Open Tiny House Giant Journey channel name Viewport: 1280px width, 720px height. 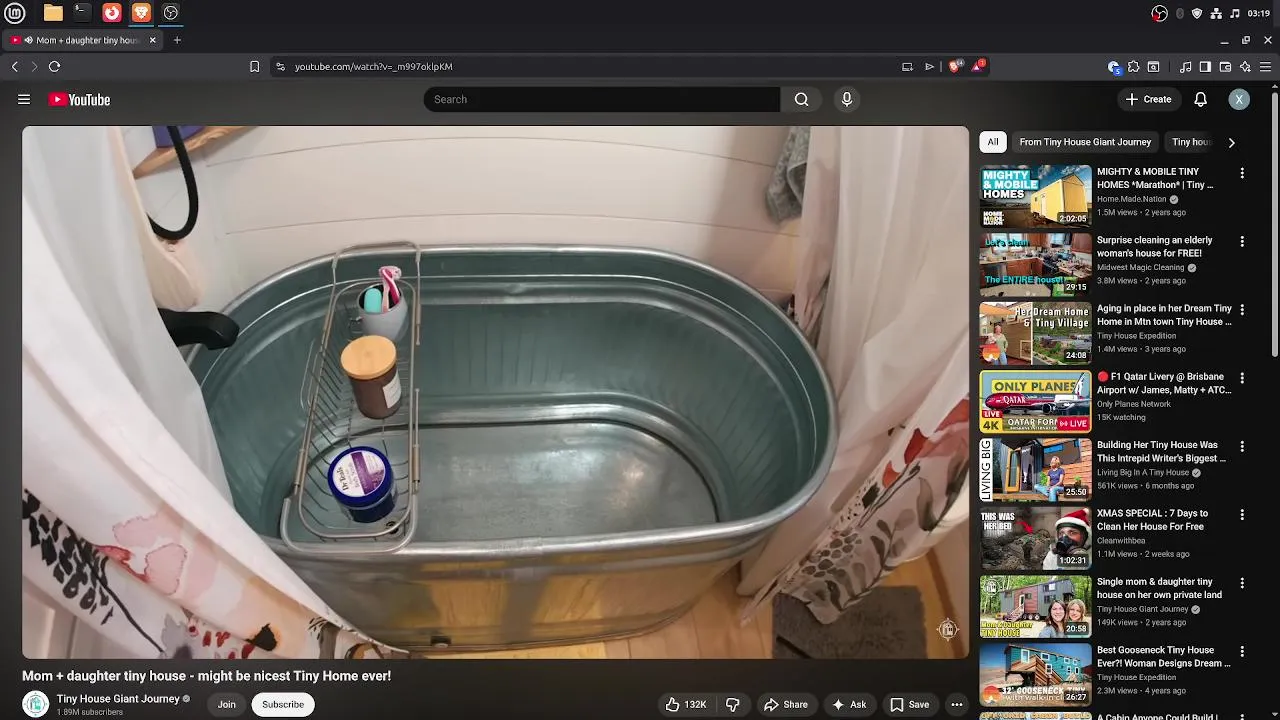pos(118,699)
